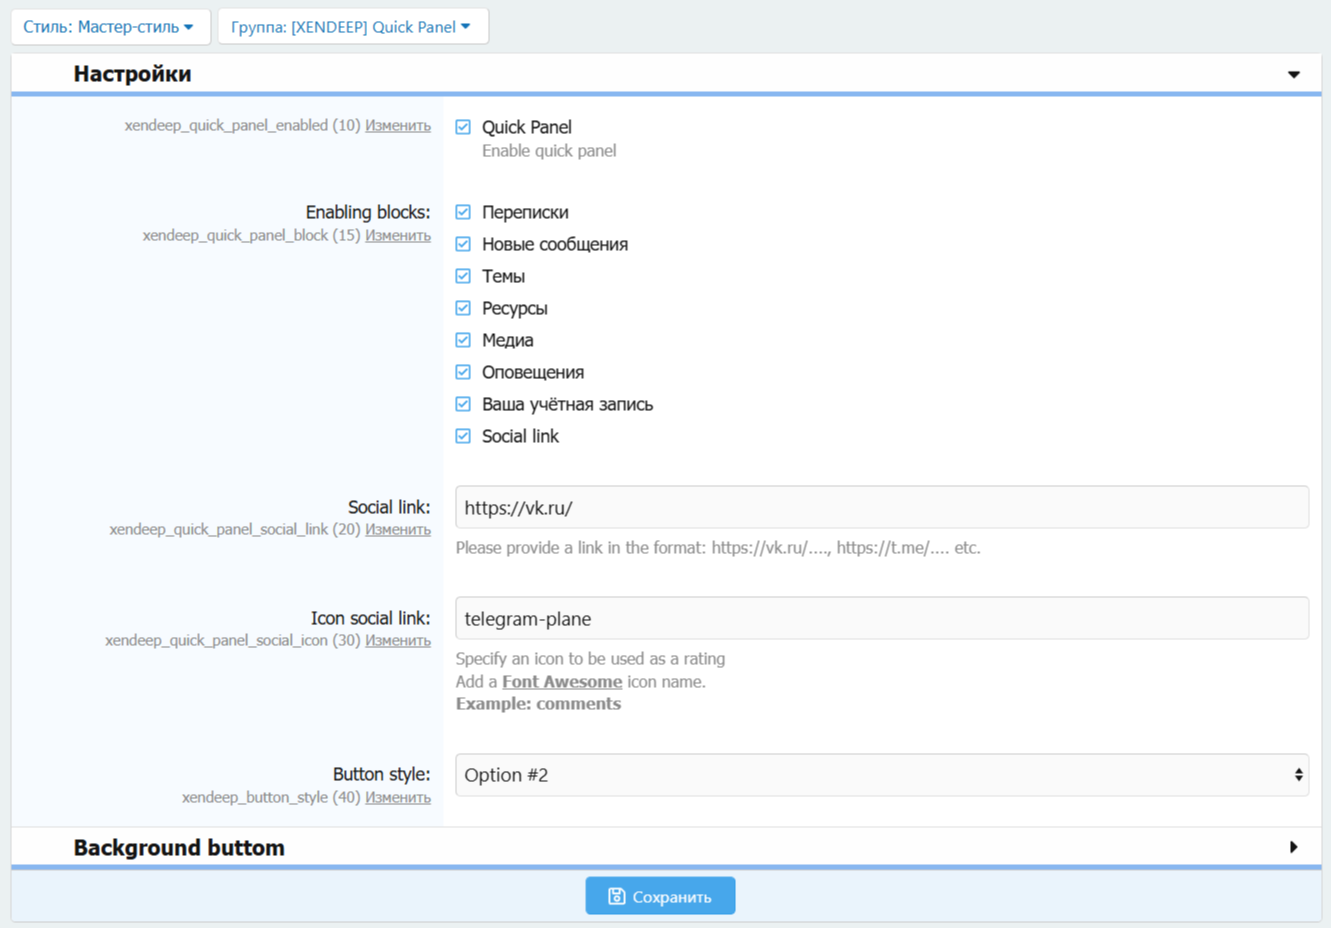Click Изменить for xendeep_quick_panel_enabled

tap(397, 126)
